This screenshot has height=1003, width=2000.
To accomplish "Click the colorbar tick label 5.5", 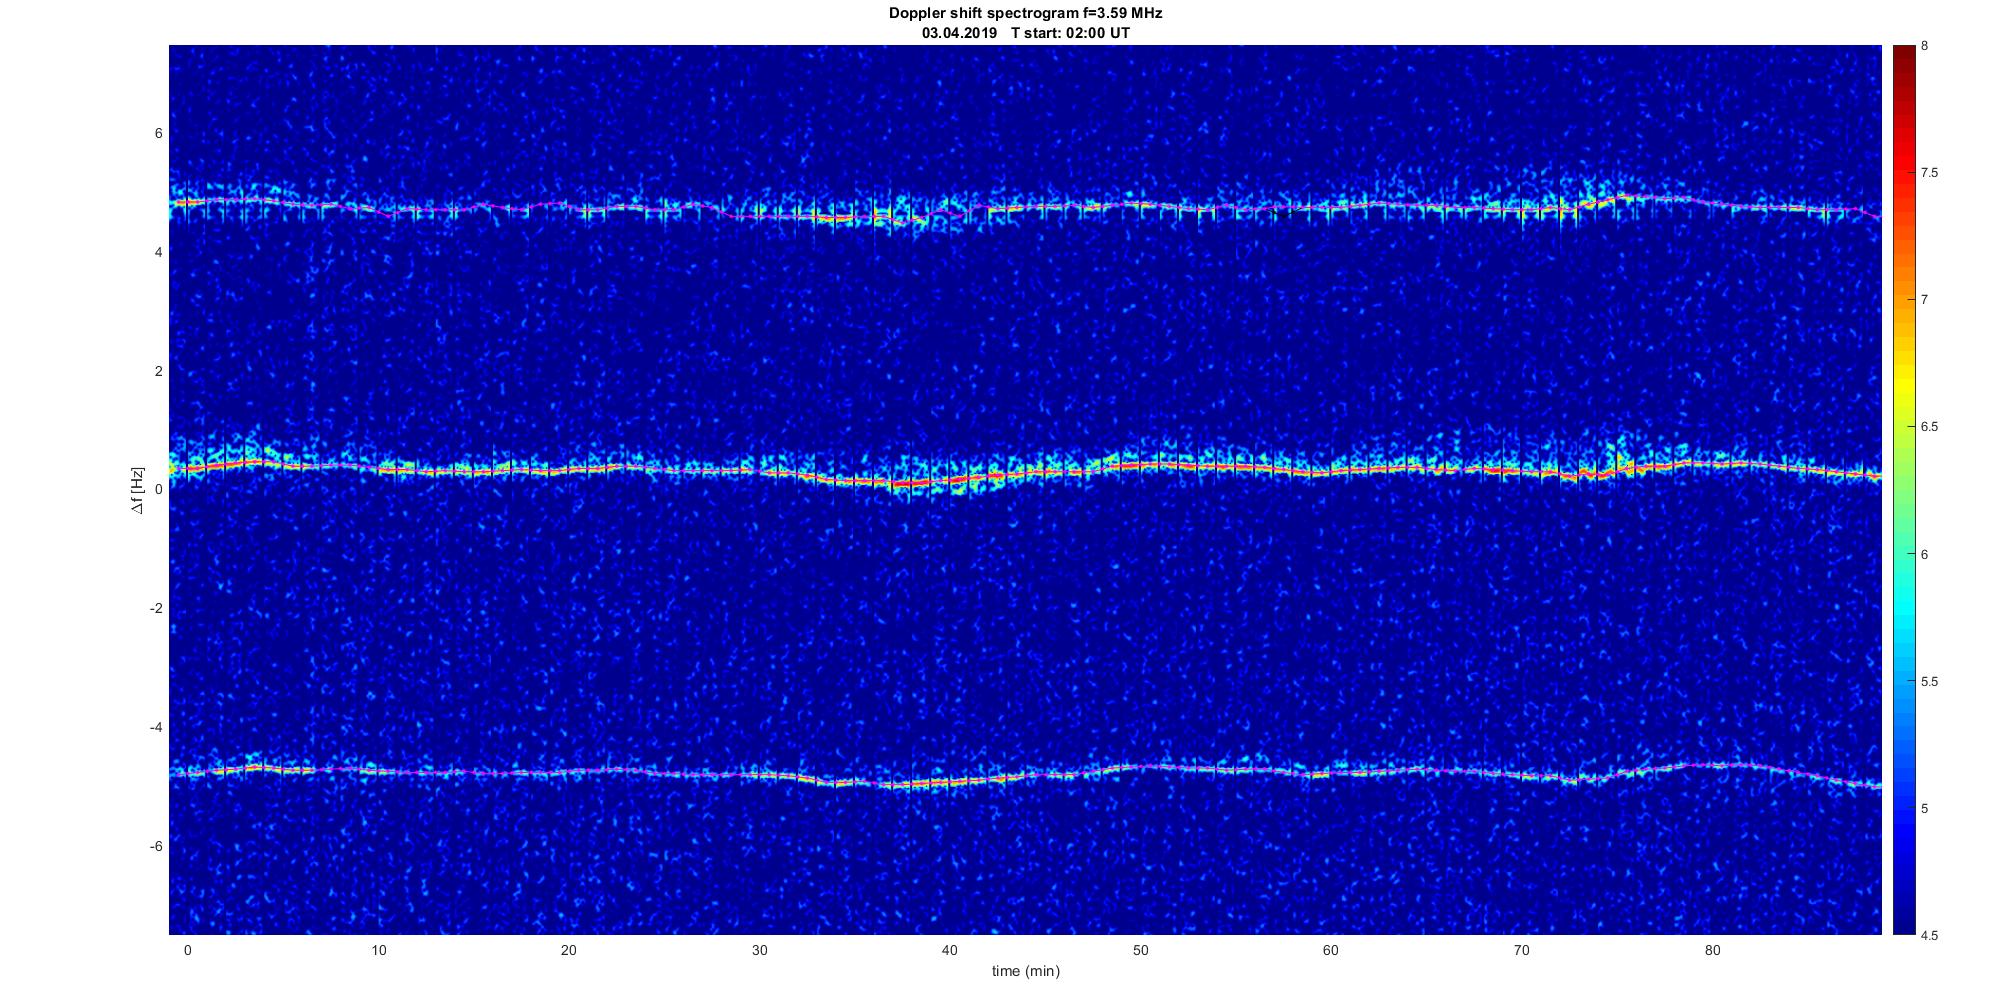I will (1929, 682).
